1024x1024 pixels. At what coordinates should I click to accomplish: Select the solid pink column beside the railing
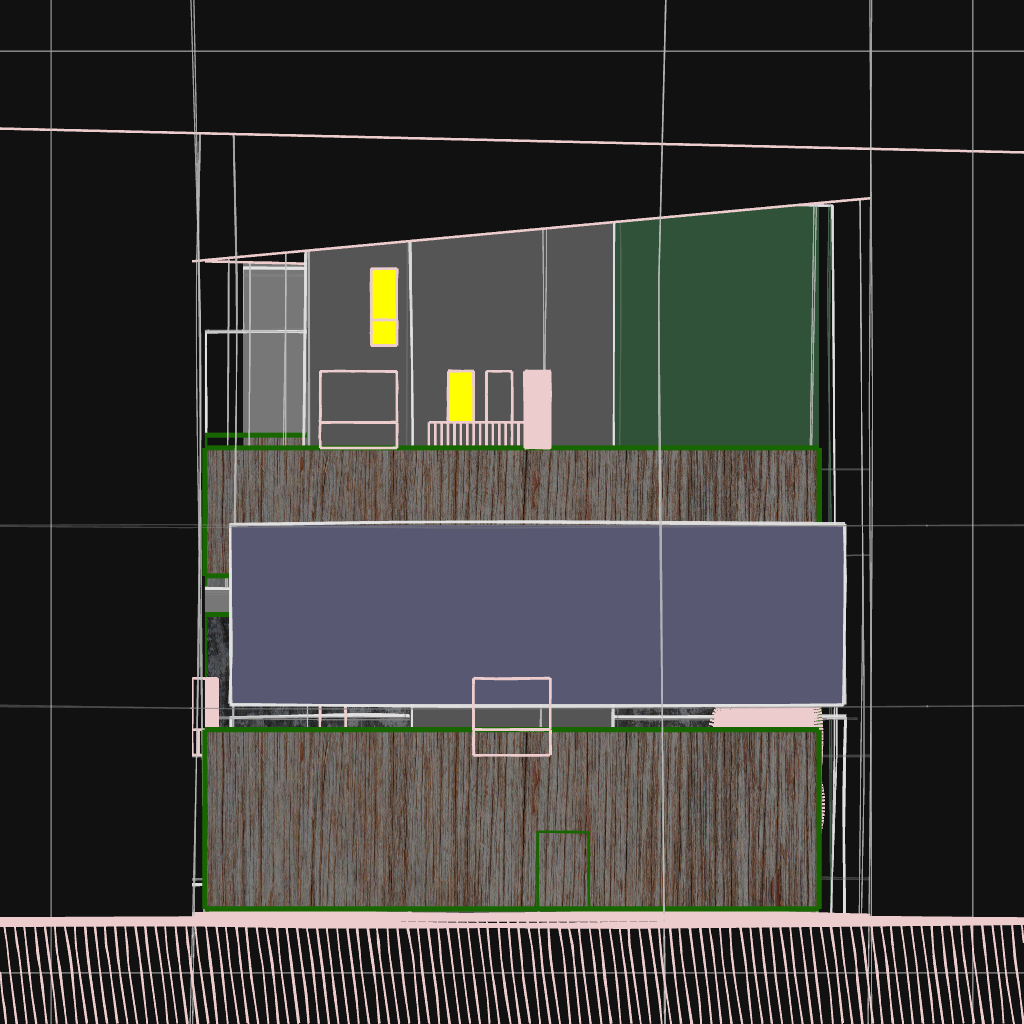point(537,409)
